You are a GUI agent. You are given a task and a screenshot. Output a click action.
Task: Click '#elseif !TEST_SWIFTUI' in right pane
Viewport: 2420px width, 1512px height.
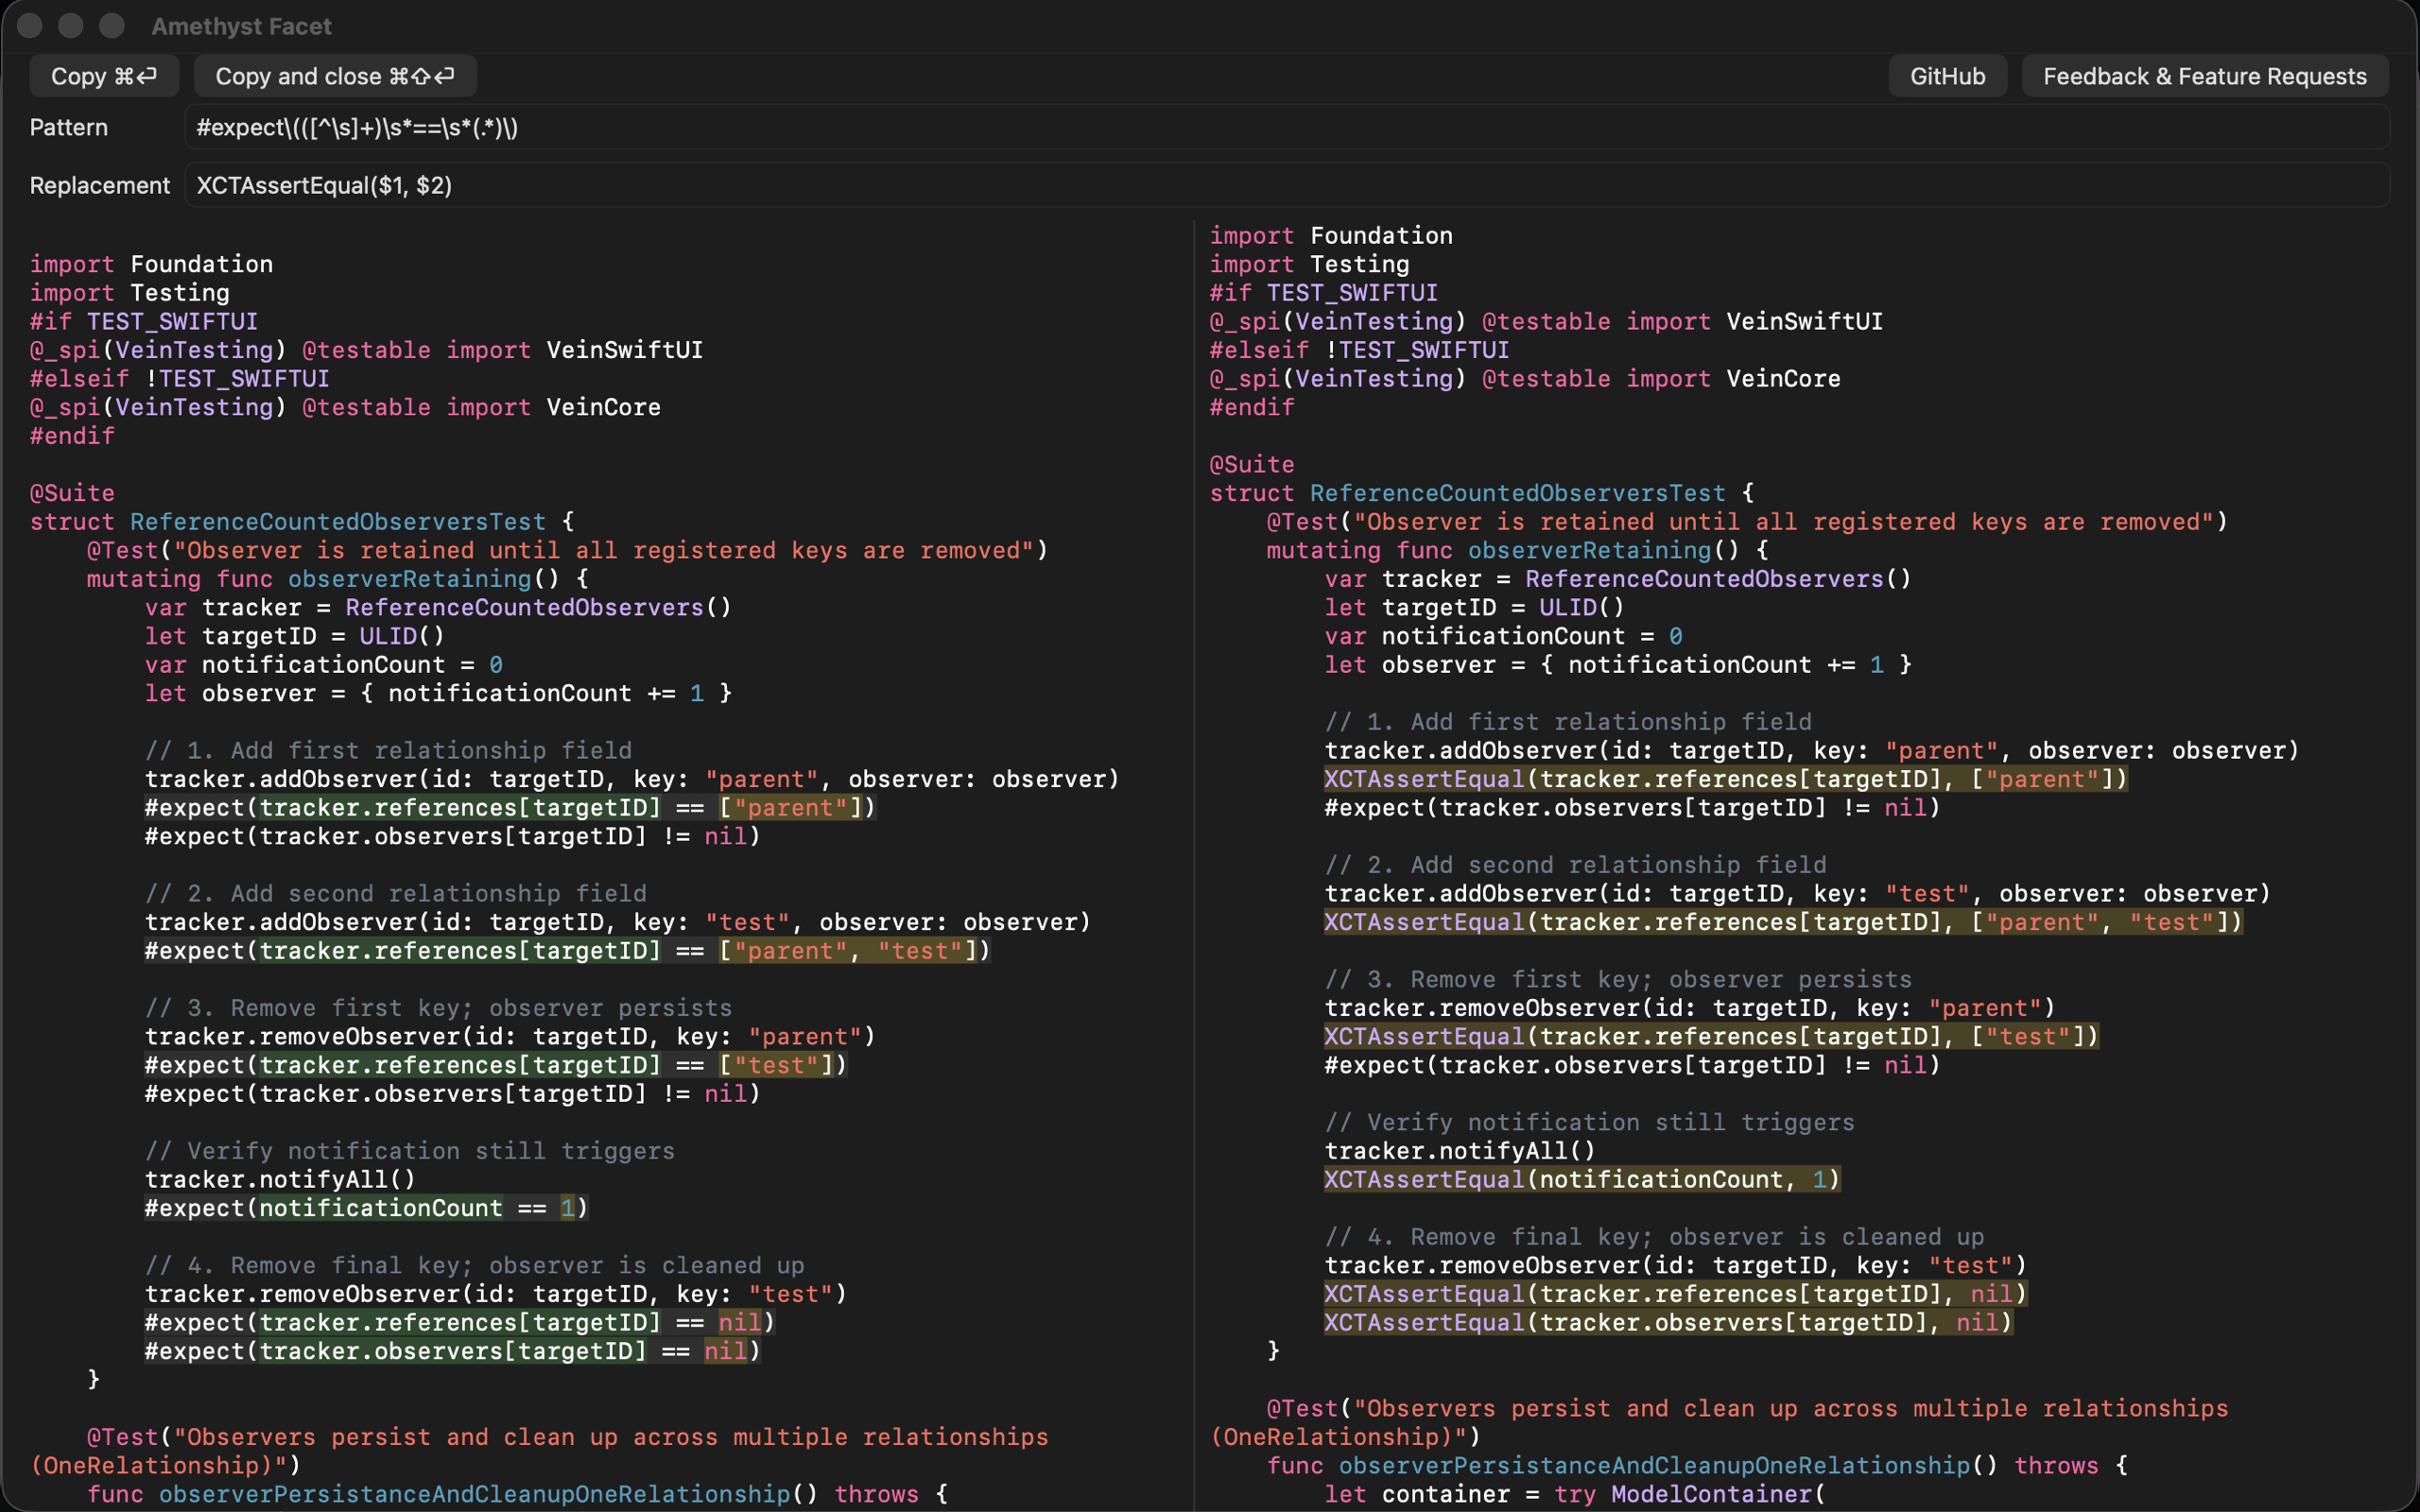1359,350
